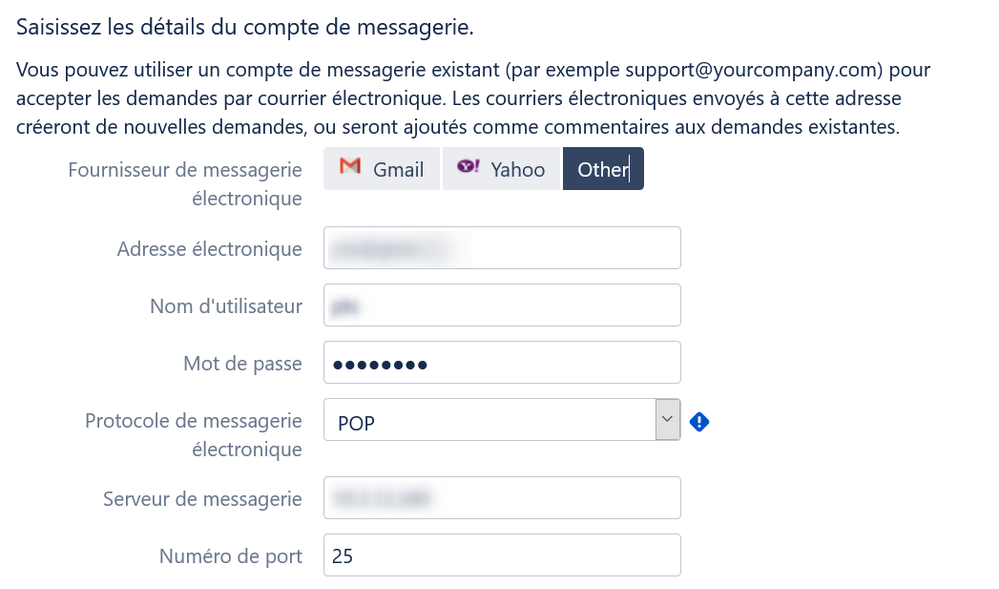Viewport: 999px width, 589px height.
Task: Click the "Adresse électronique" label
Action: coord(210,249)
